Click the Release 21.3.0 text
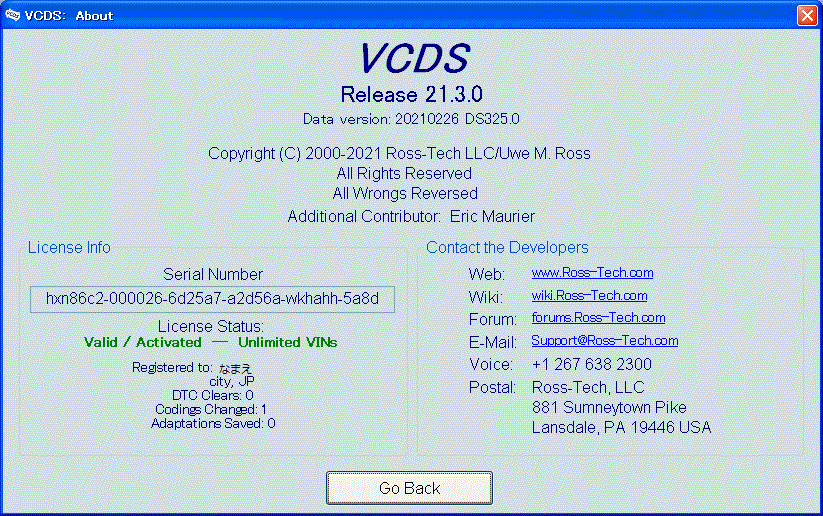The image size is (823, 516). [x=412, y=94]
